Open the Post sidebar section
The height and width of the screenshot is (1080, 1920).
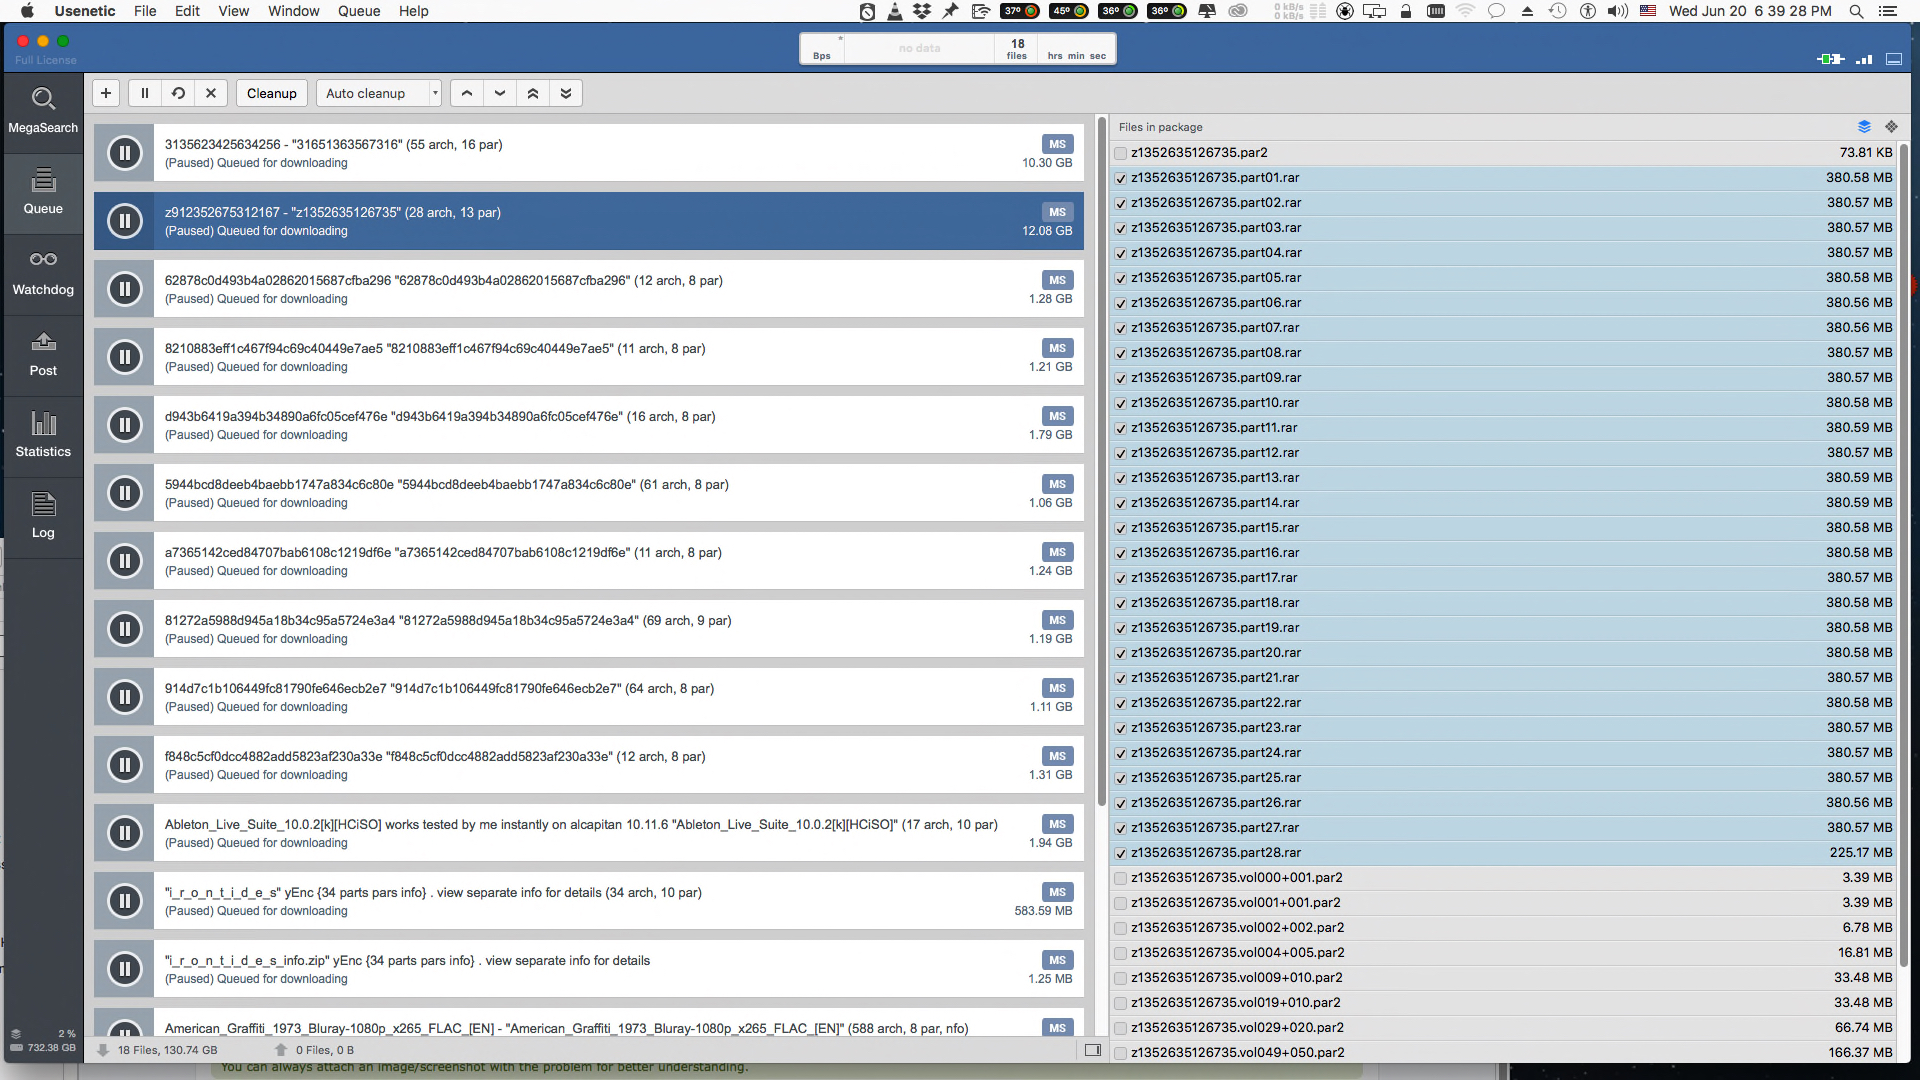click(43, 355)
